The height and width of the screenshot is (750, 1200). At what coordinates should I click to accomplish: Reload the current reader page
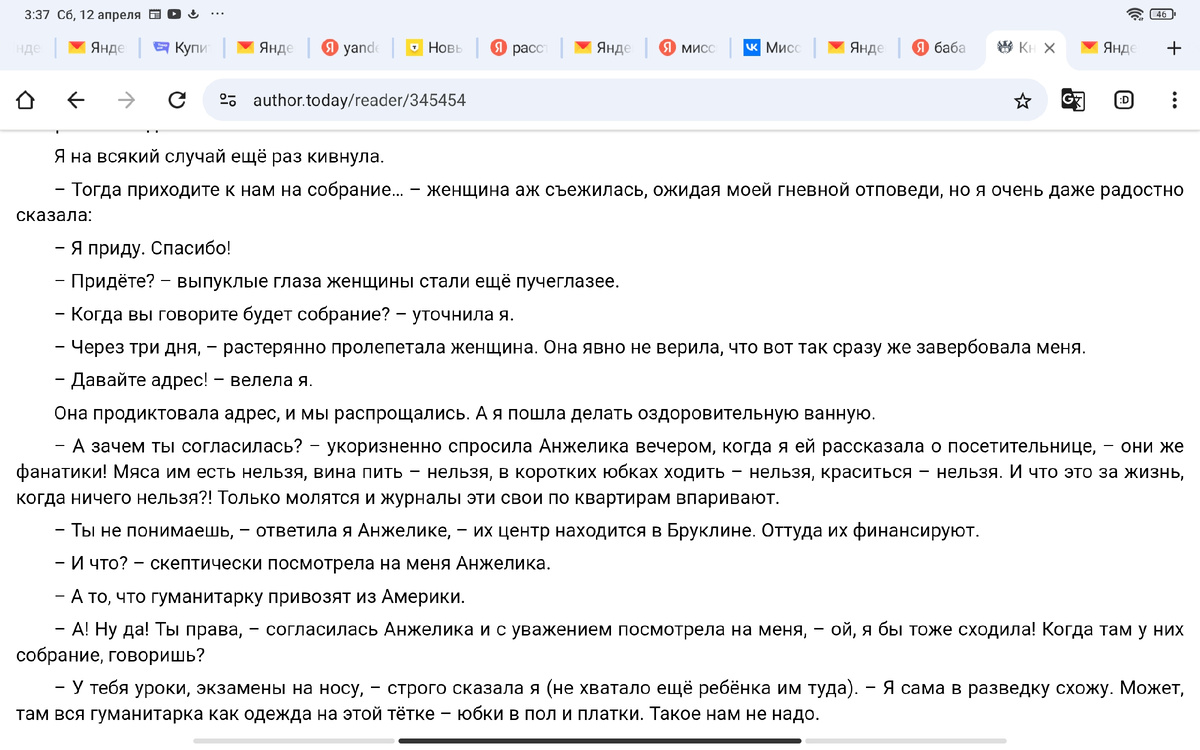(x=177, y=100)
